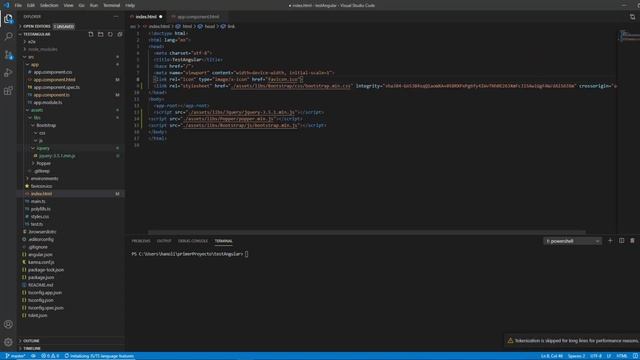Open app.module.ts in explorer
Screen dimensions: 640x360
pyautogui.click(x=48, y=102)
